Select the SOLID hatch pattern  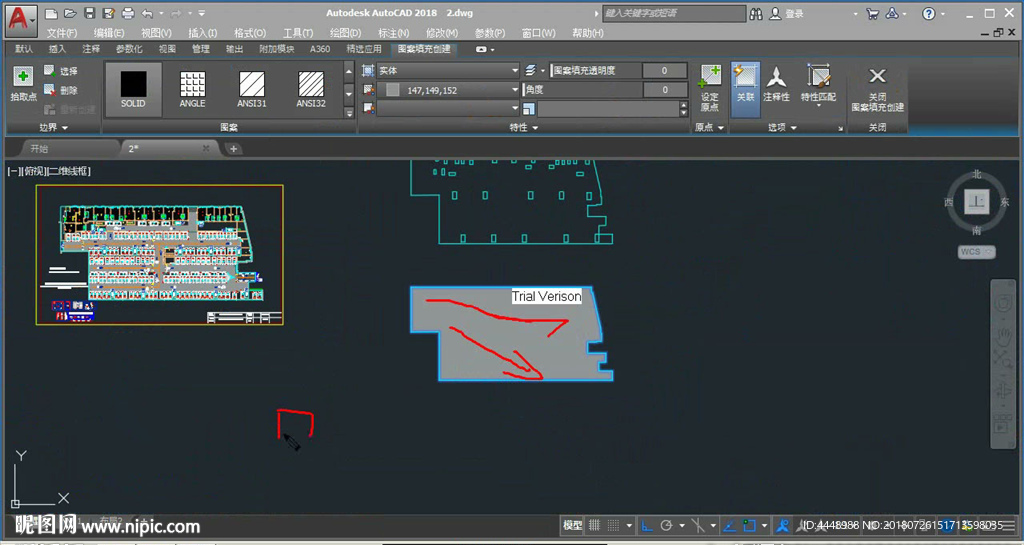133,89
